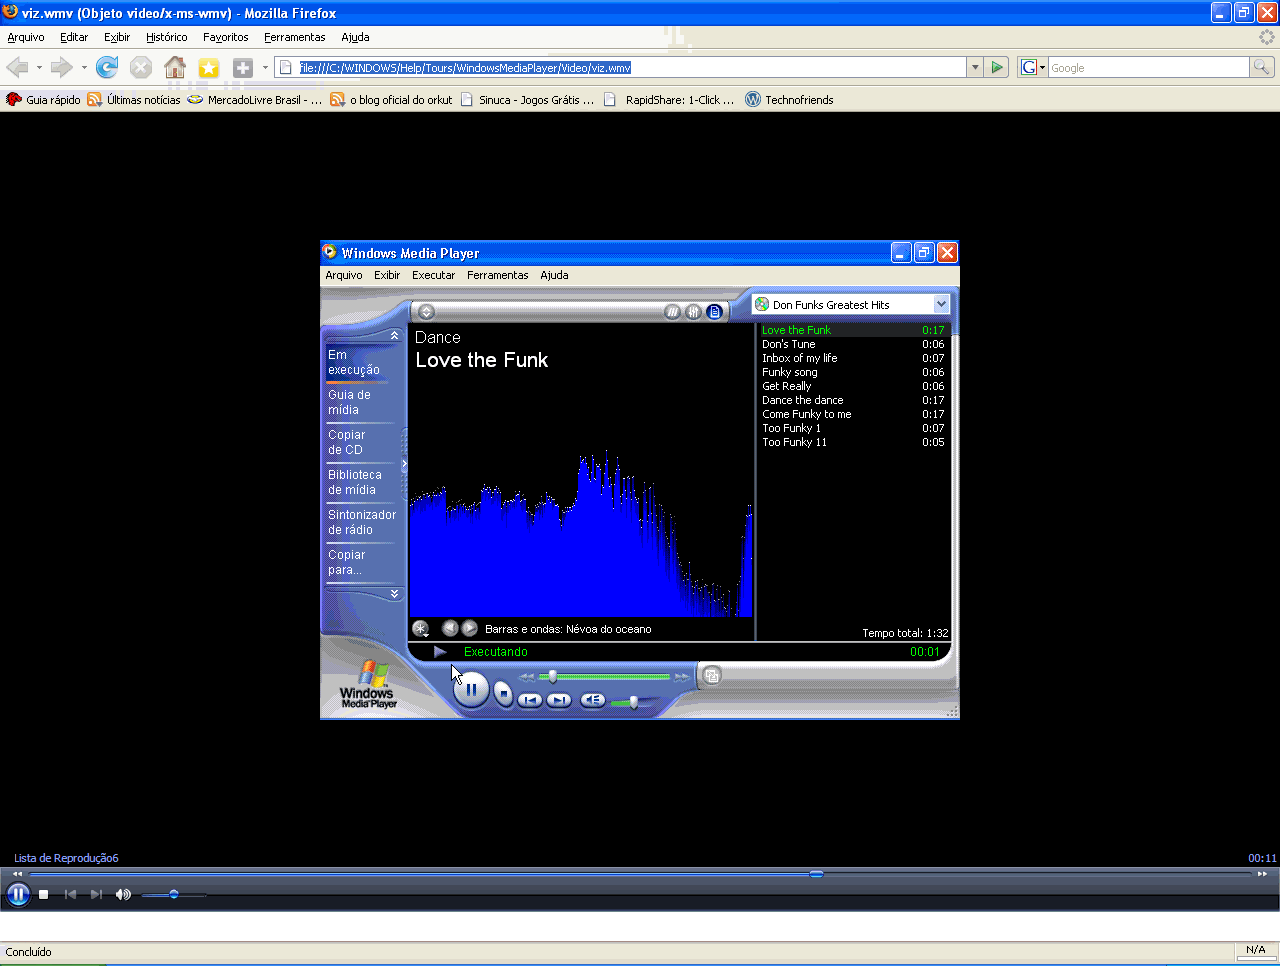The image size is (1280, 966).
Task: Open Firefox Histórico menu
Action: click(166, 37)
